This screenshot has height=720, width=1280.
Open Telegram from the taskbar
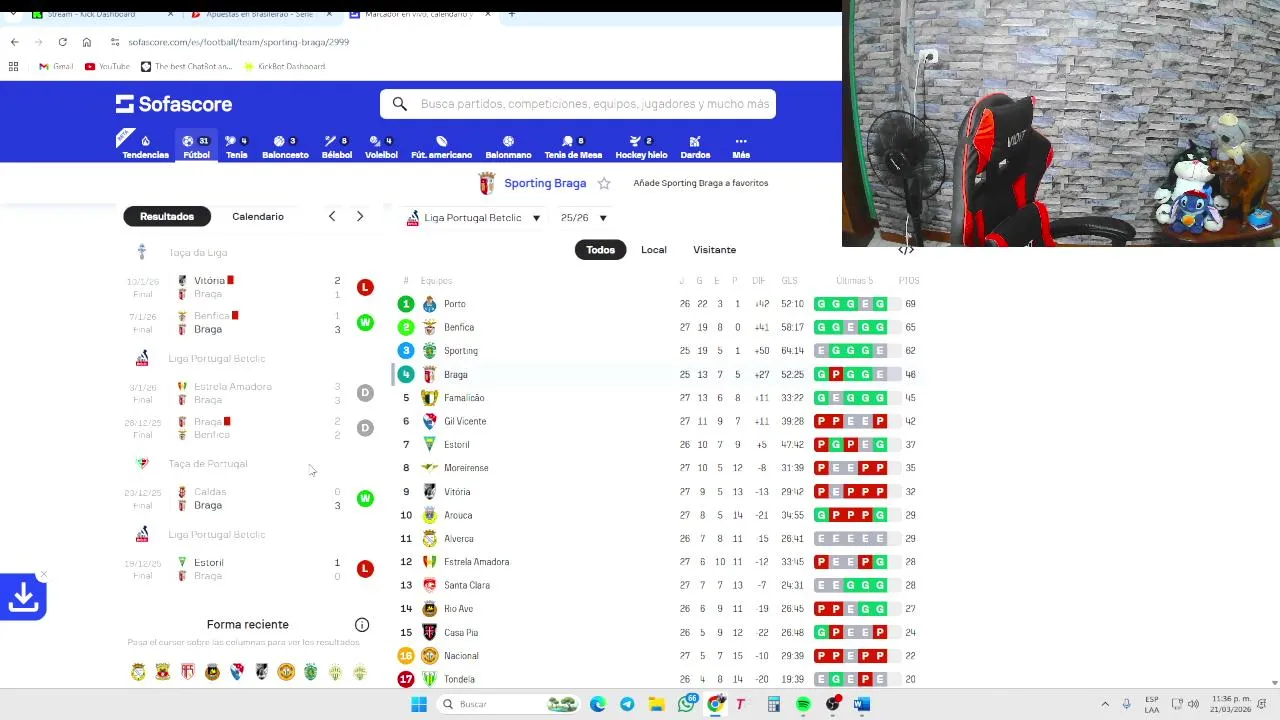627,704
